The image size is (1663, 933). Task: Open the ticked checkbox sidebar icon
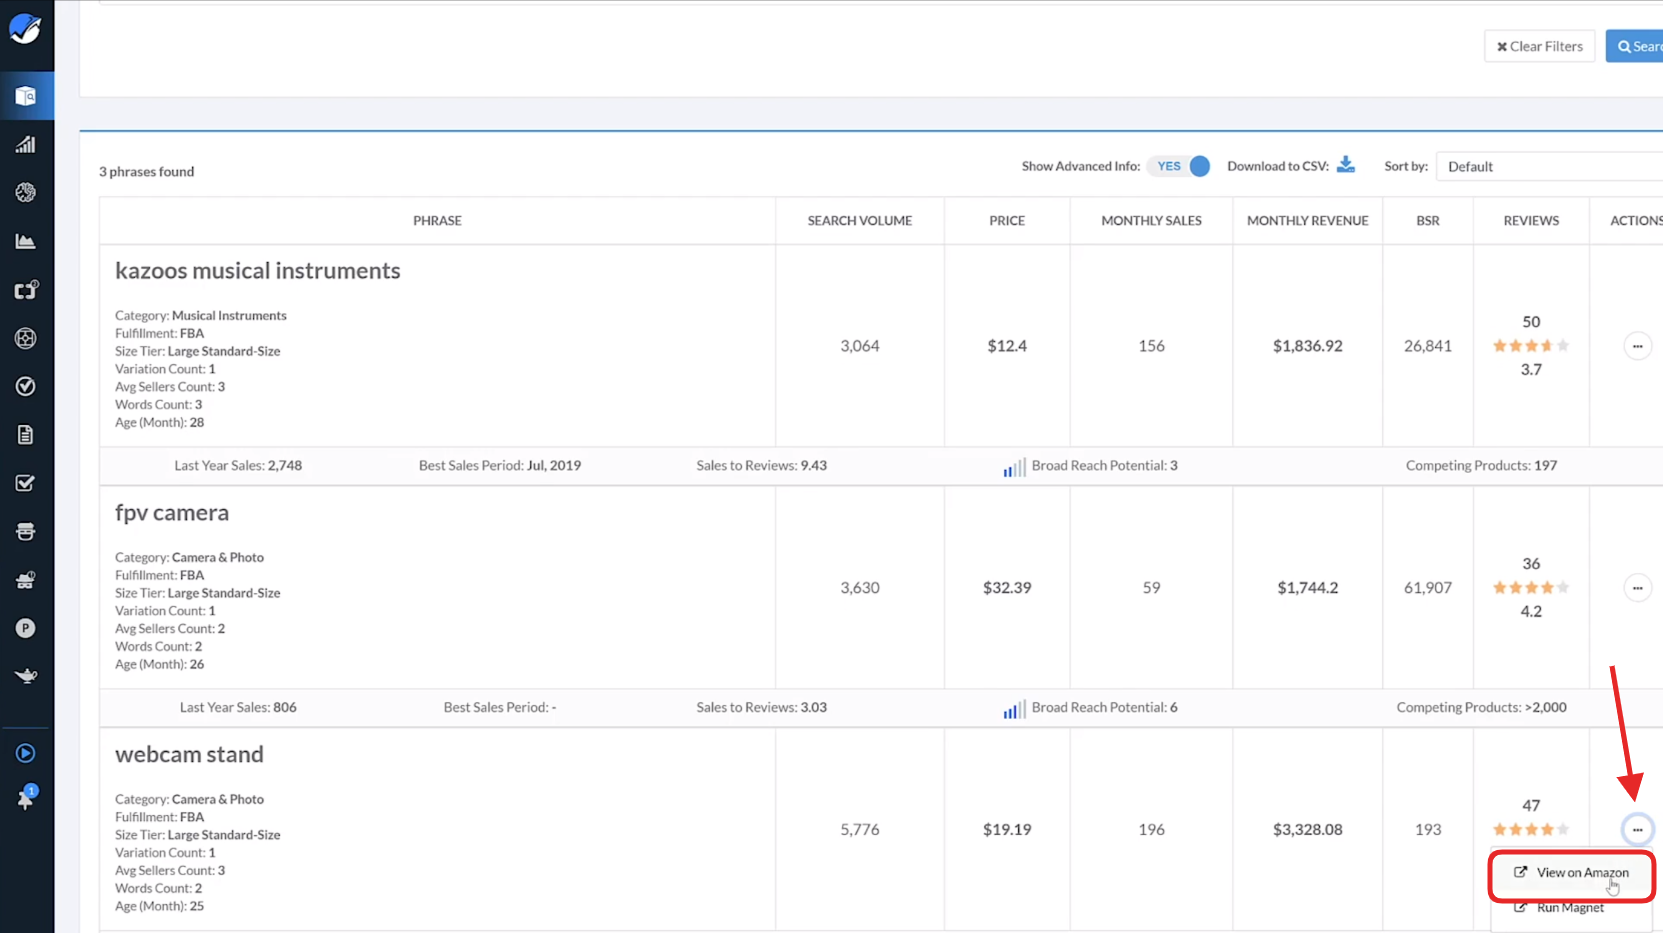tap(26, 483)
